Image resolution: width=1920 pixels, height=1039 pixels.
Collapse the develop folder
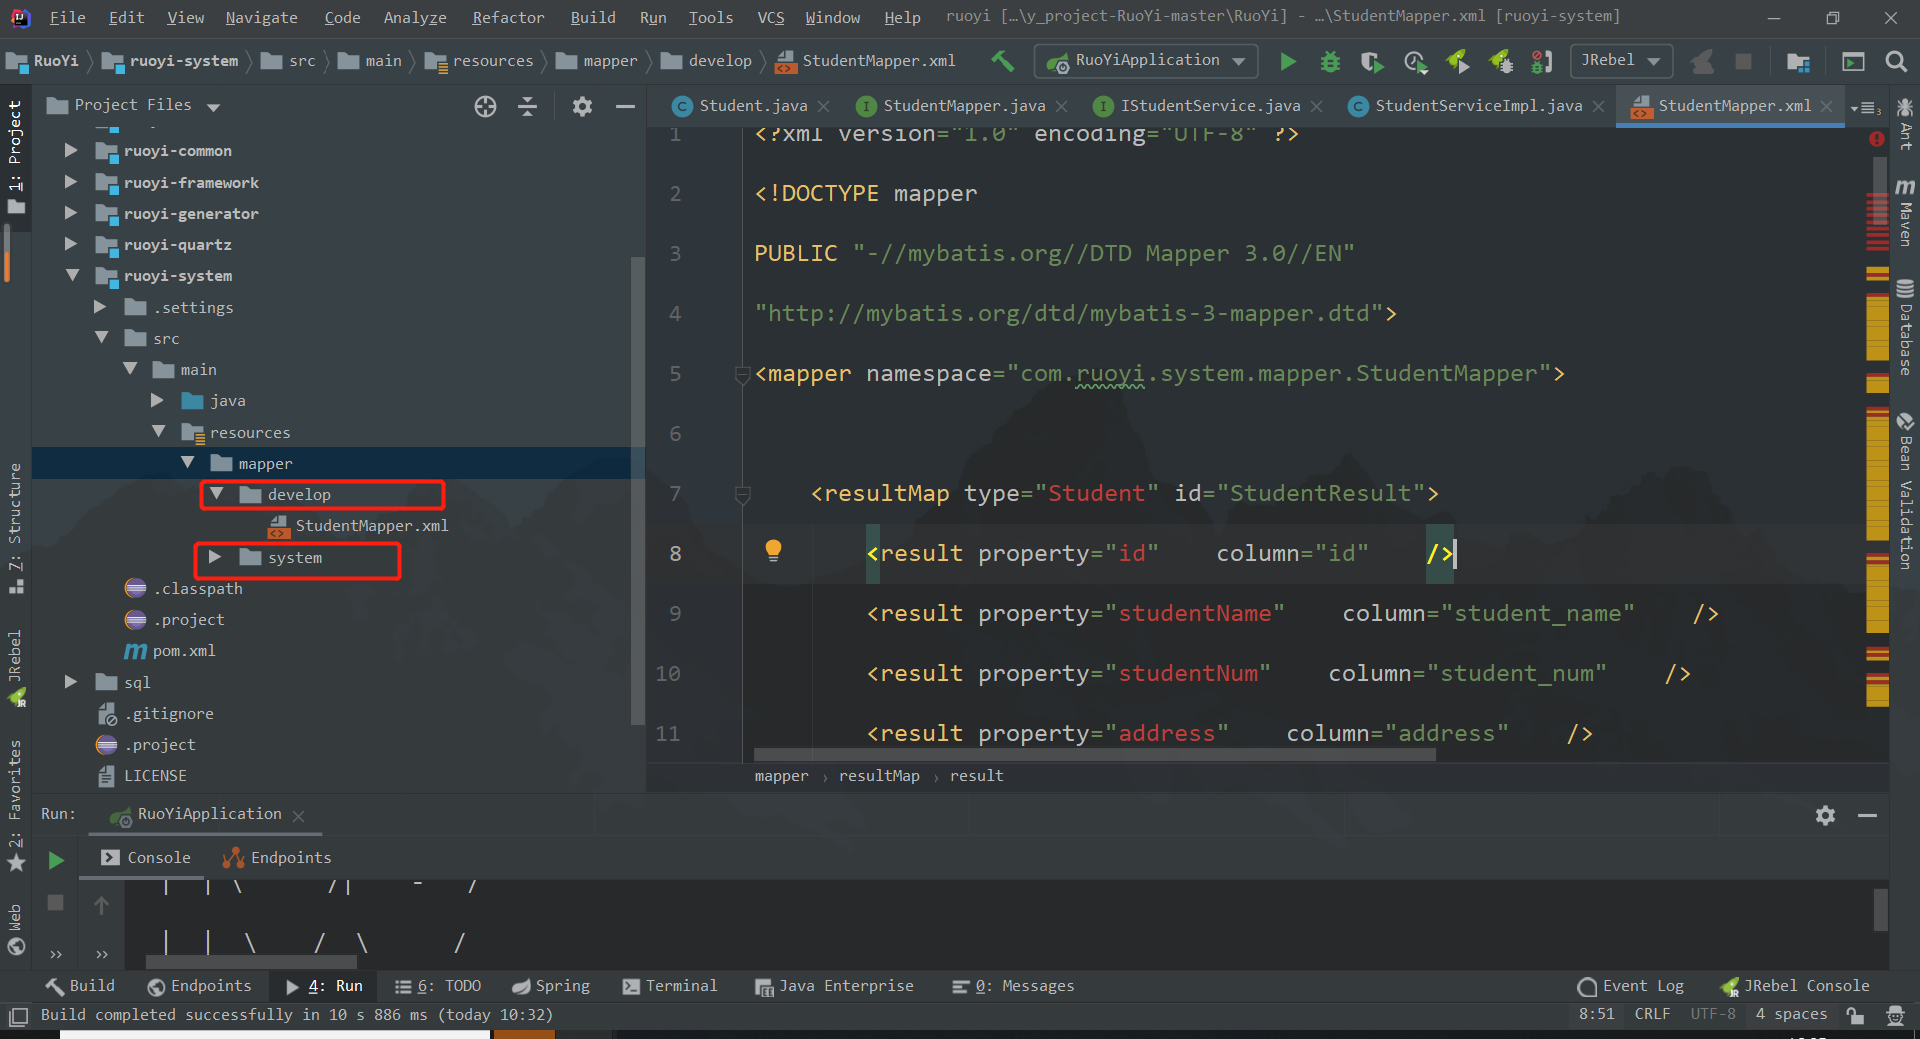[216, 494]
